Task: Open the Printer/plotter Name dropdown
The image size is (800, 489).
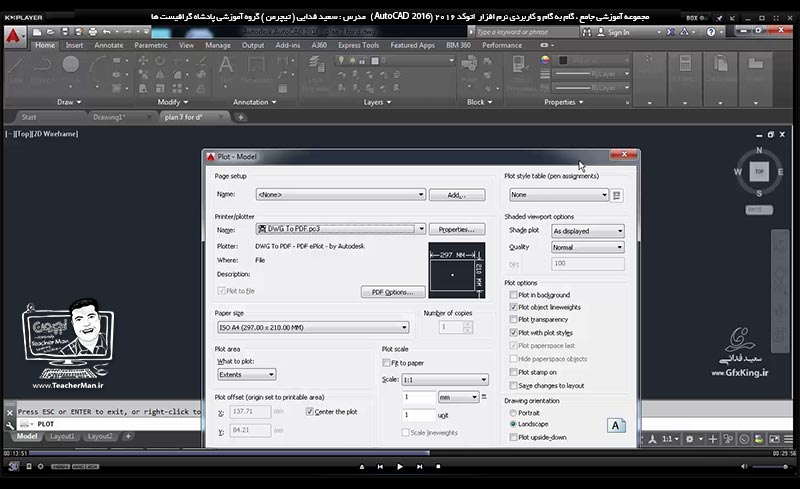Action: (x=341, y=229)
